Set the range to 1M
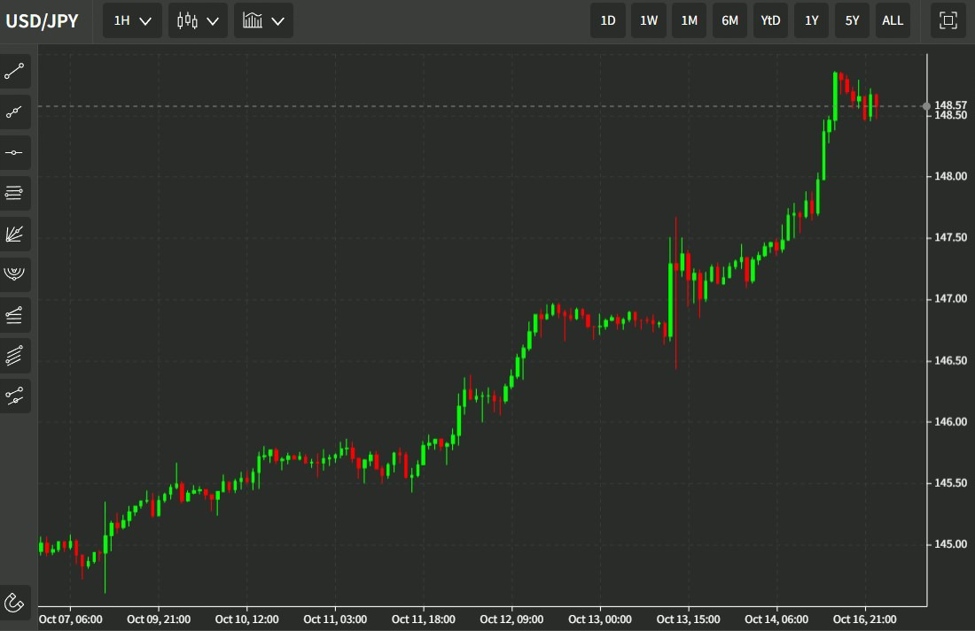Image resolution: width=975 pixels, height=631 pixels. coord(689,20)
